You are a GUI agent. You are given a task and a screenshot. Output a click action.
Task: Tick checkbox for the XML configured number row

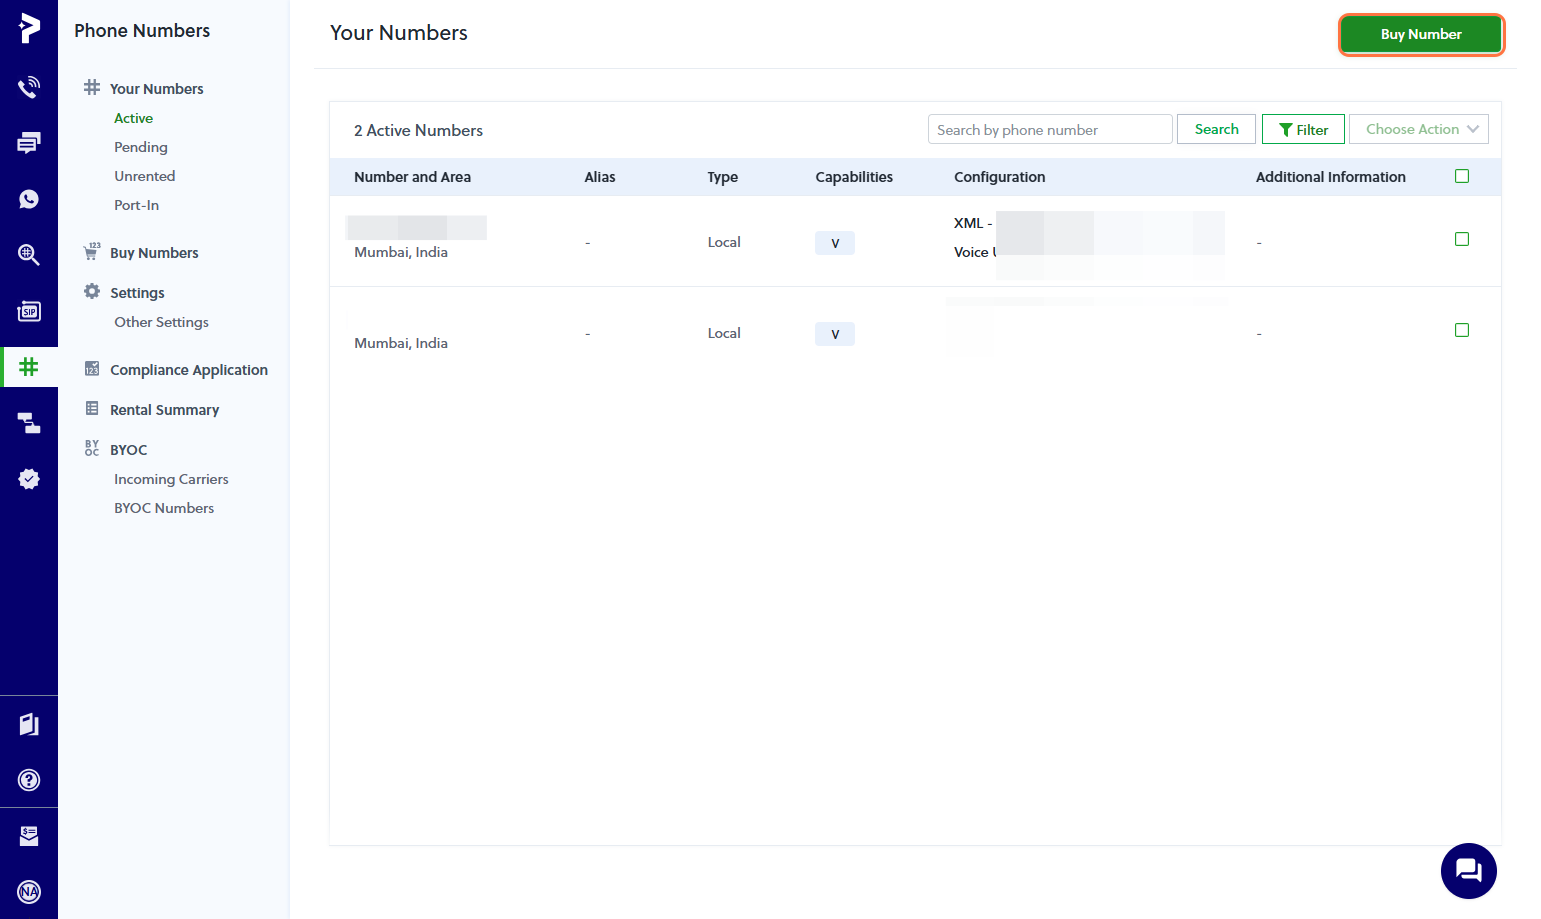1462,239
